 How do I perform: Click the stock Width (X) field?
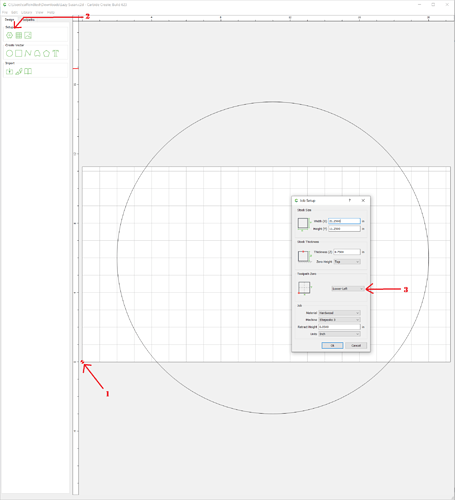(x=344, y=221)
